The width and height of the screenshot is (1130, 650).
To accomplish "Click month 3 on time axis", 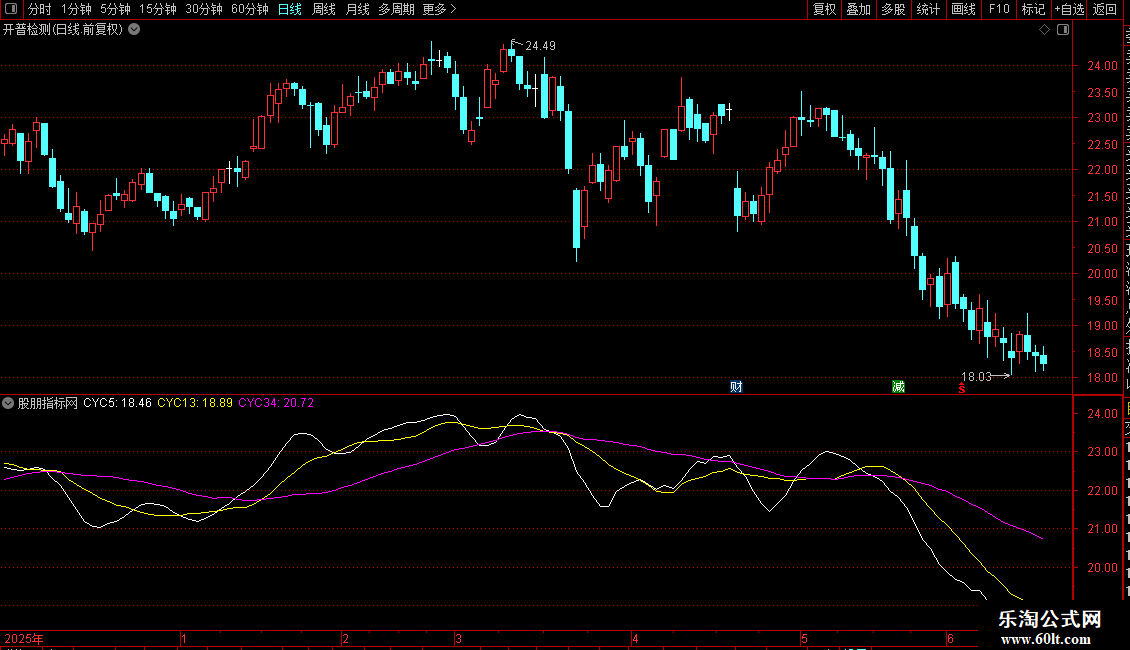I will 458,638.
